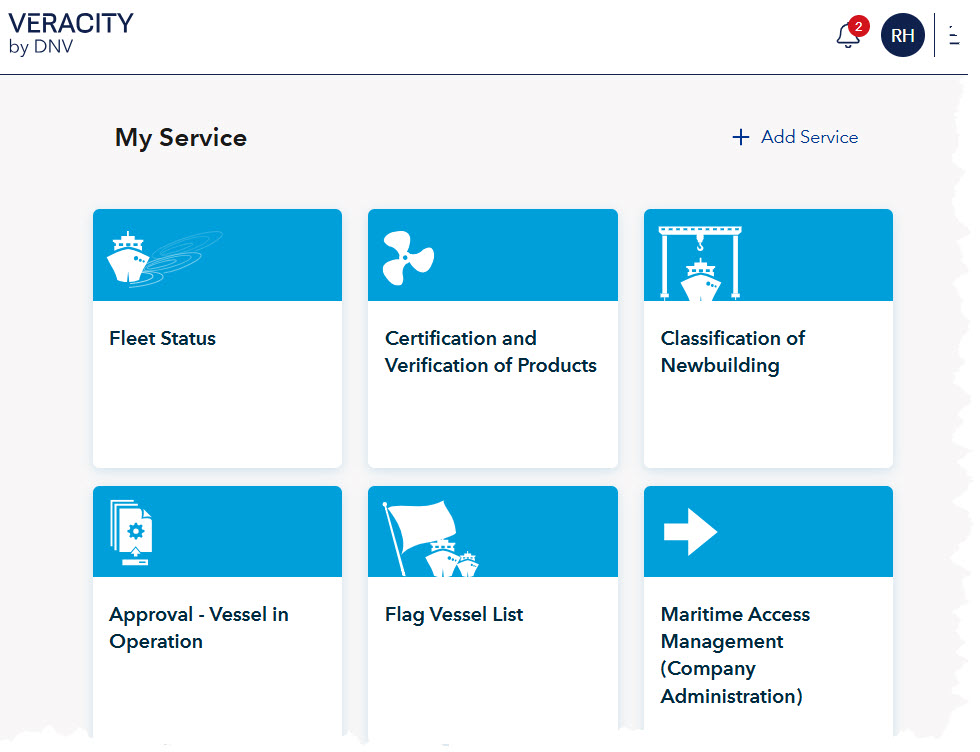Click the shipyard crane icon
Image resolution: width=980 pixels, height=752 pixels.
700,262
